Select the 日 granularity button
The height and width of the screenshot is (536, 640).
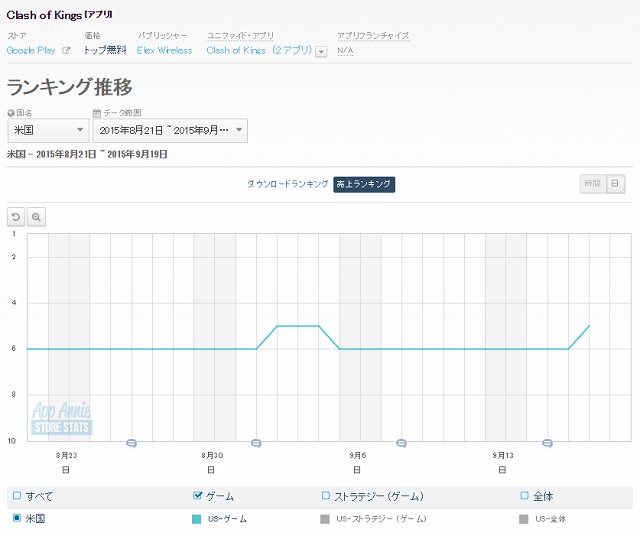click(x=615, y=184)
